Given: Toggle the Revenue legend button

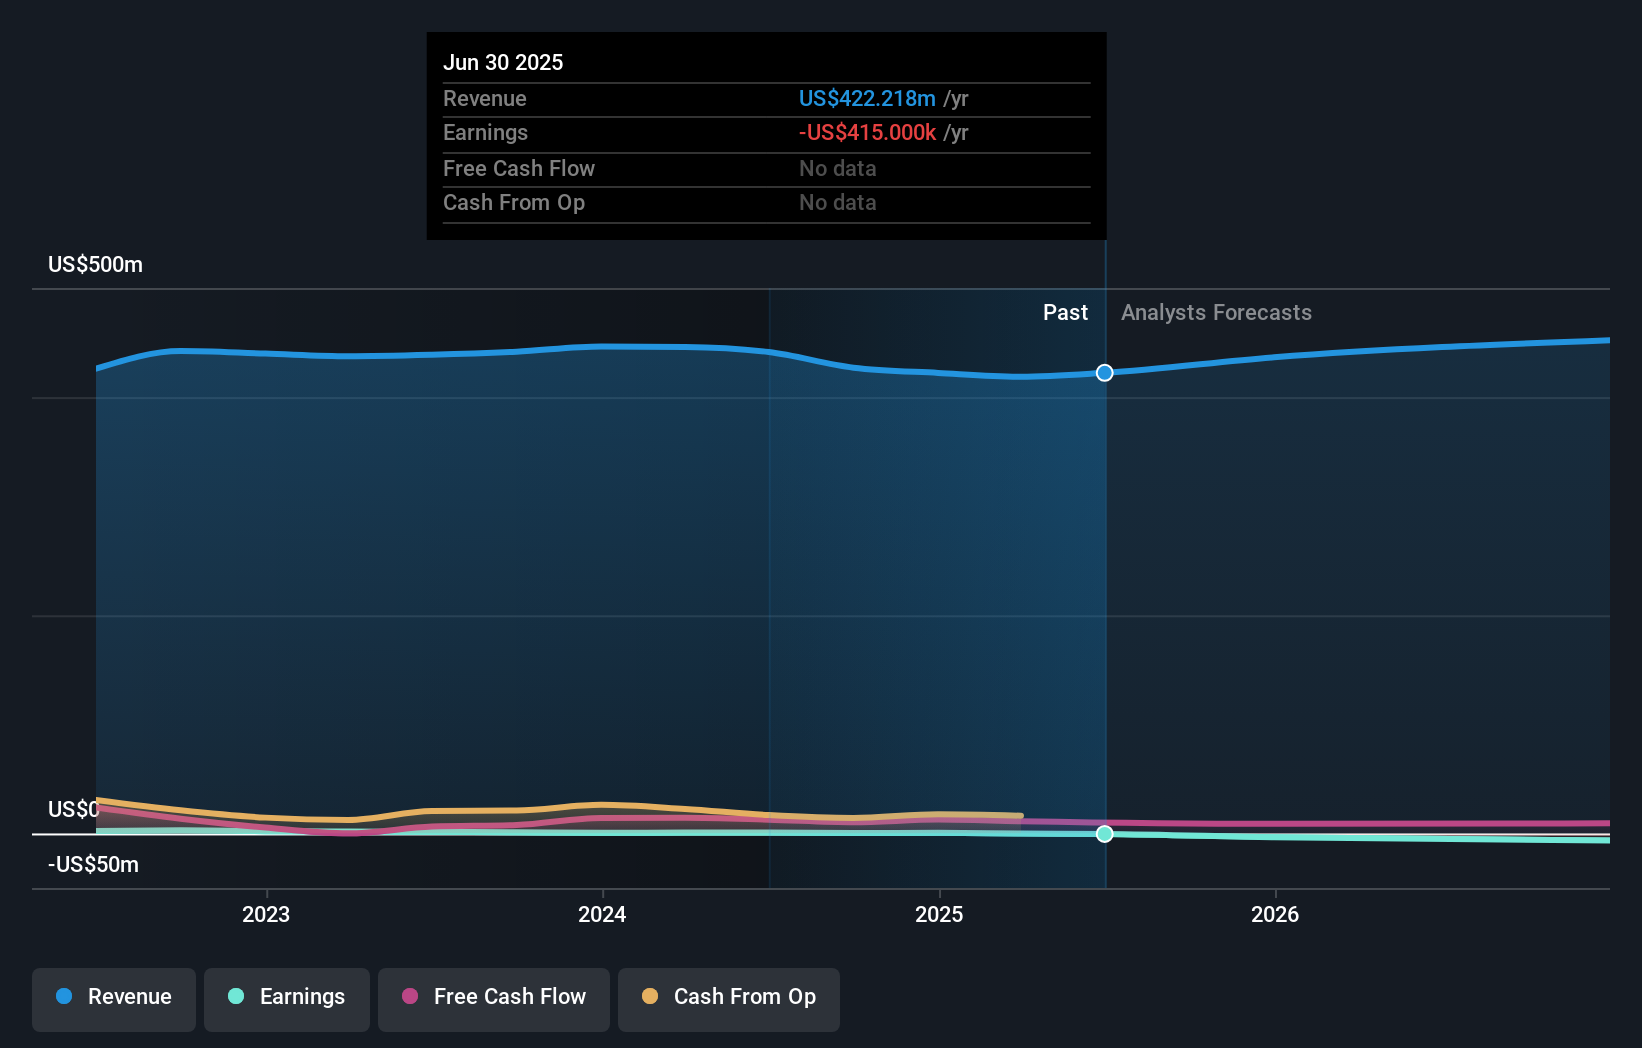Looking at the screenshot, I should click(x=114, y=999).
